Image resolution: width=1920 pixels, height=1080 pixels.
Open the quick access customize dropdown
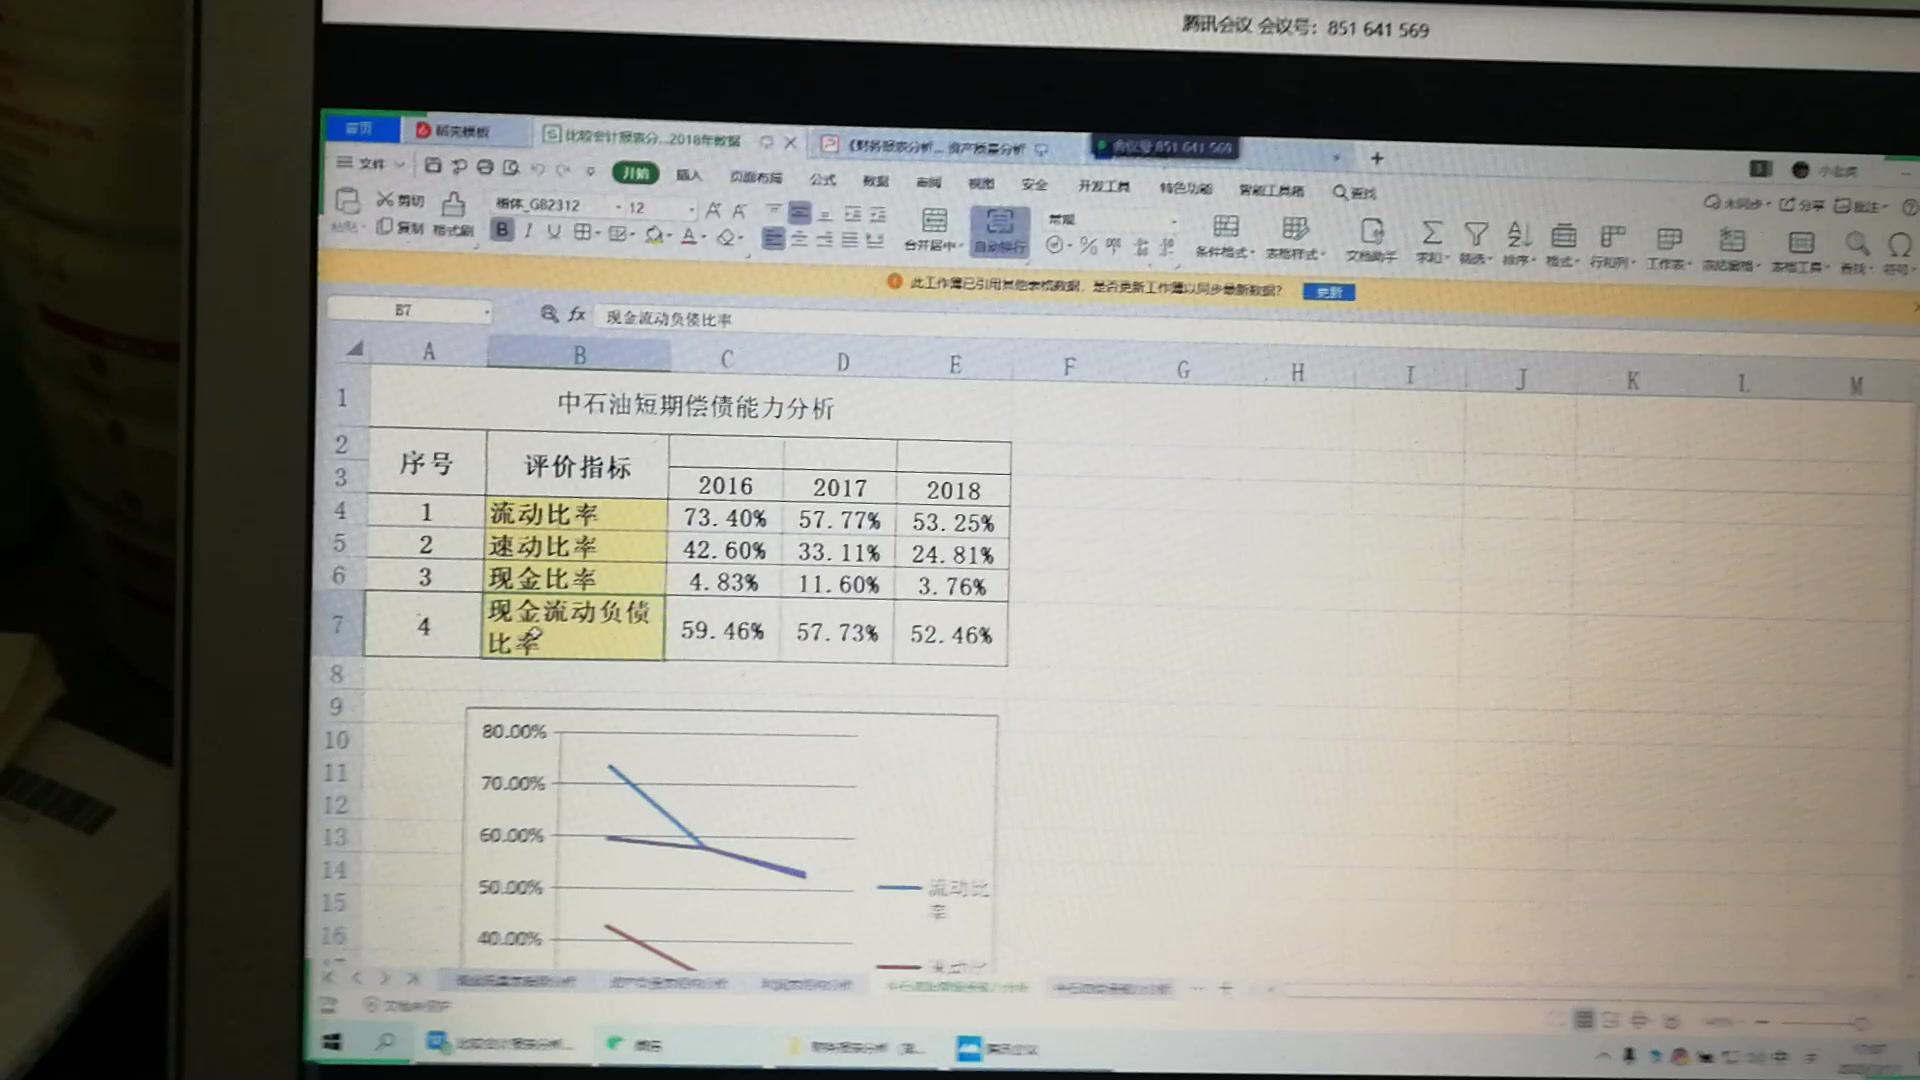[591, 171]
